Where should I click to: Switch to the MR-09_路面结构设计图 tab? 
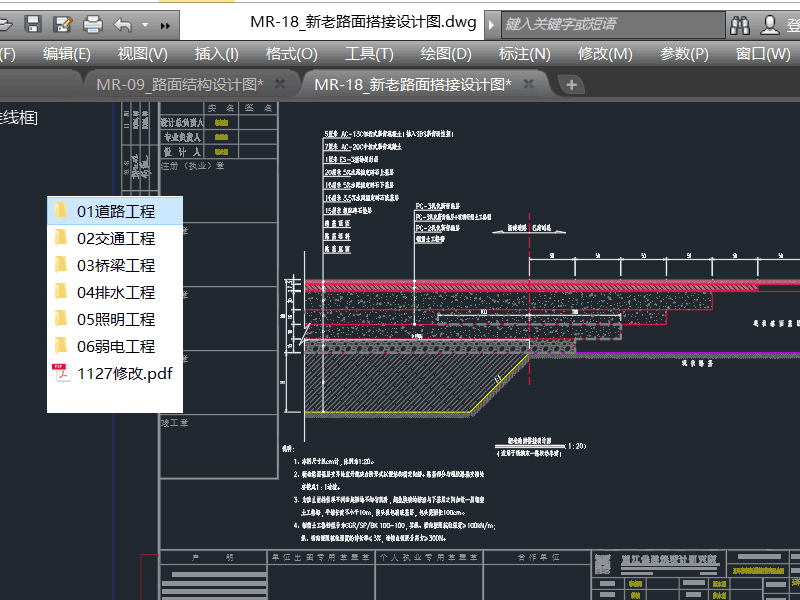180,84
